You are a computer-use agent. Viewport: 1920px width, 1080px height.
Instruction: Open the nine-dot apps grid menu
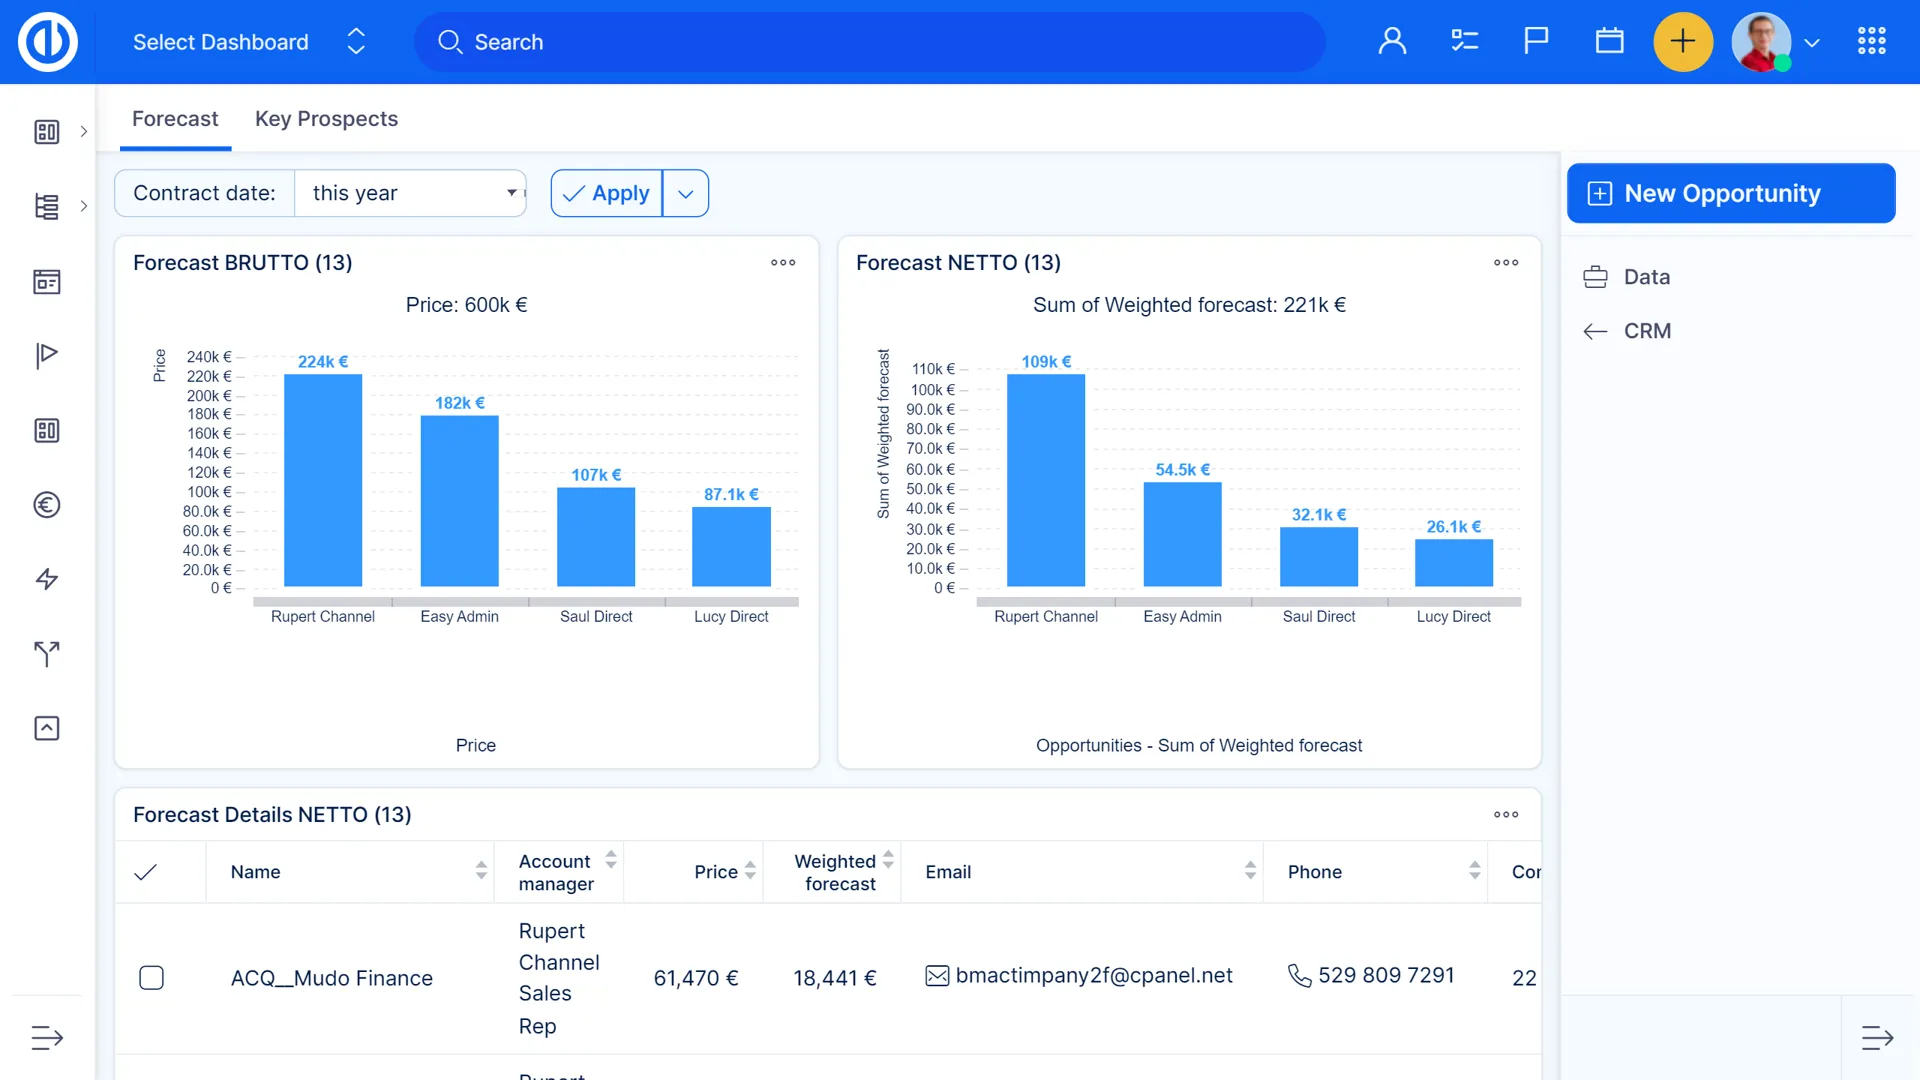point(1871,41)
